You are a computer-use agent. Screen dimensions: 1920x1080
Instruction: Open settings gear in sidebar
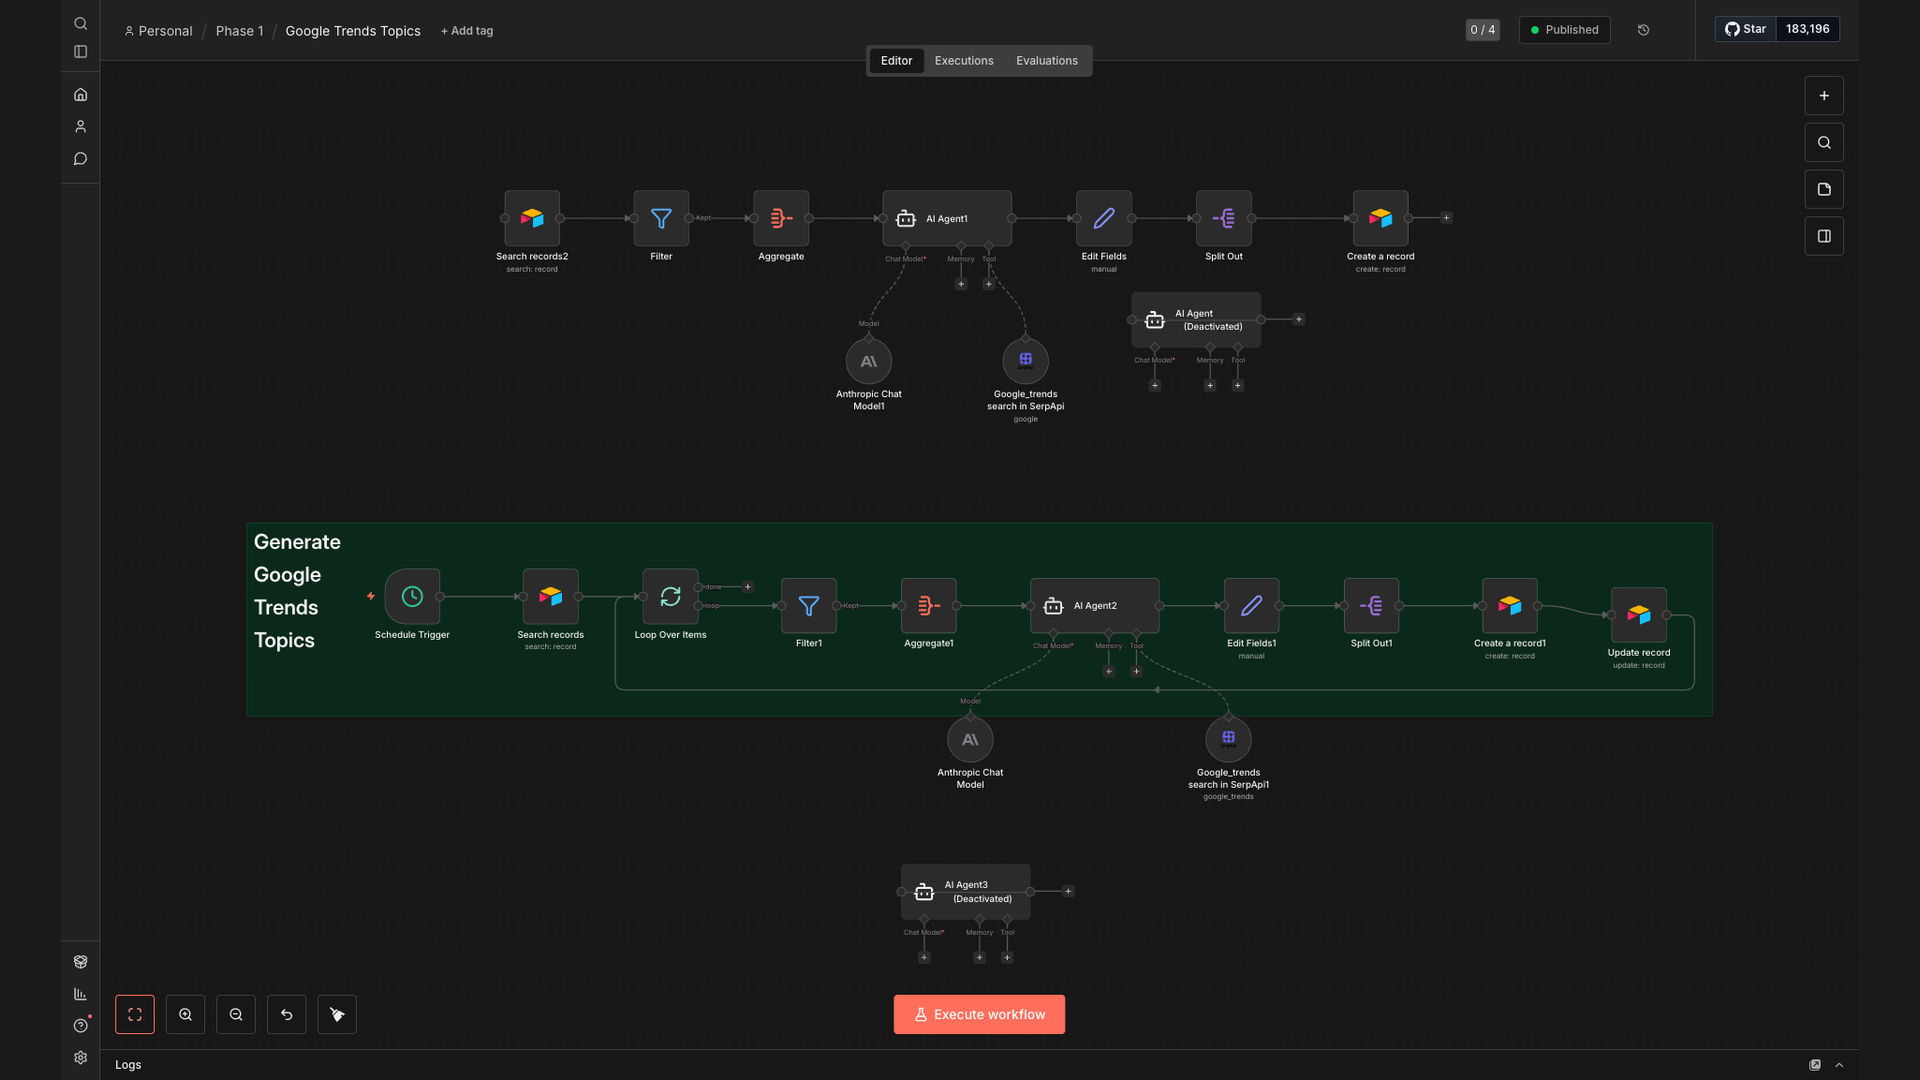coord(81,1058)
